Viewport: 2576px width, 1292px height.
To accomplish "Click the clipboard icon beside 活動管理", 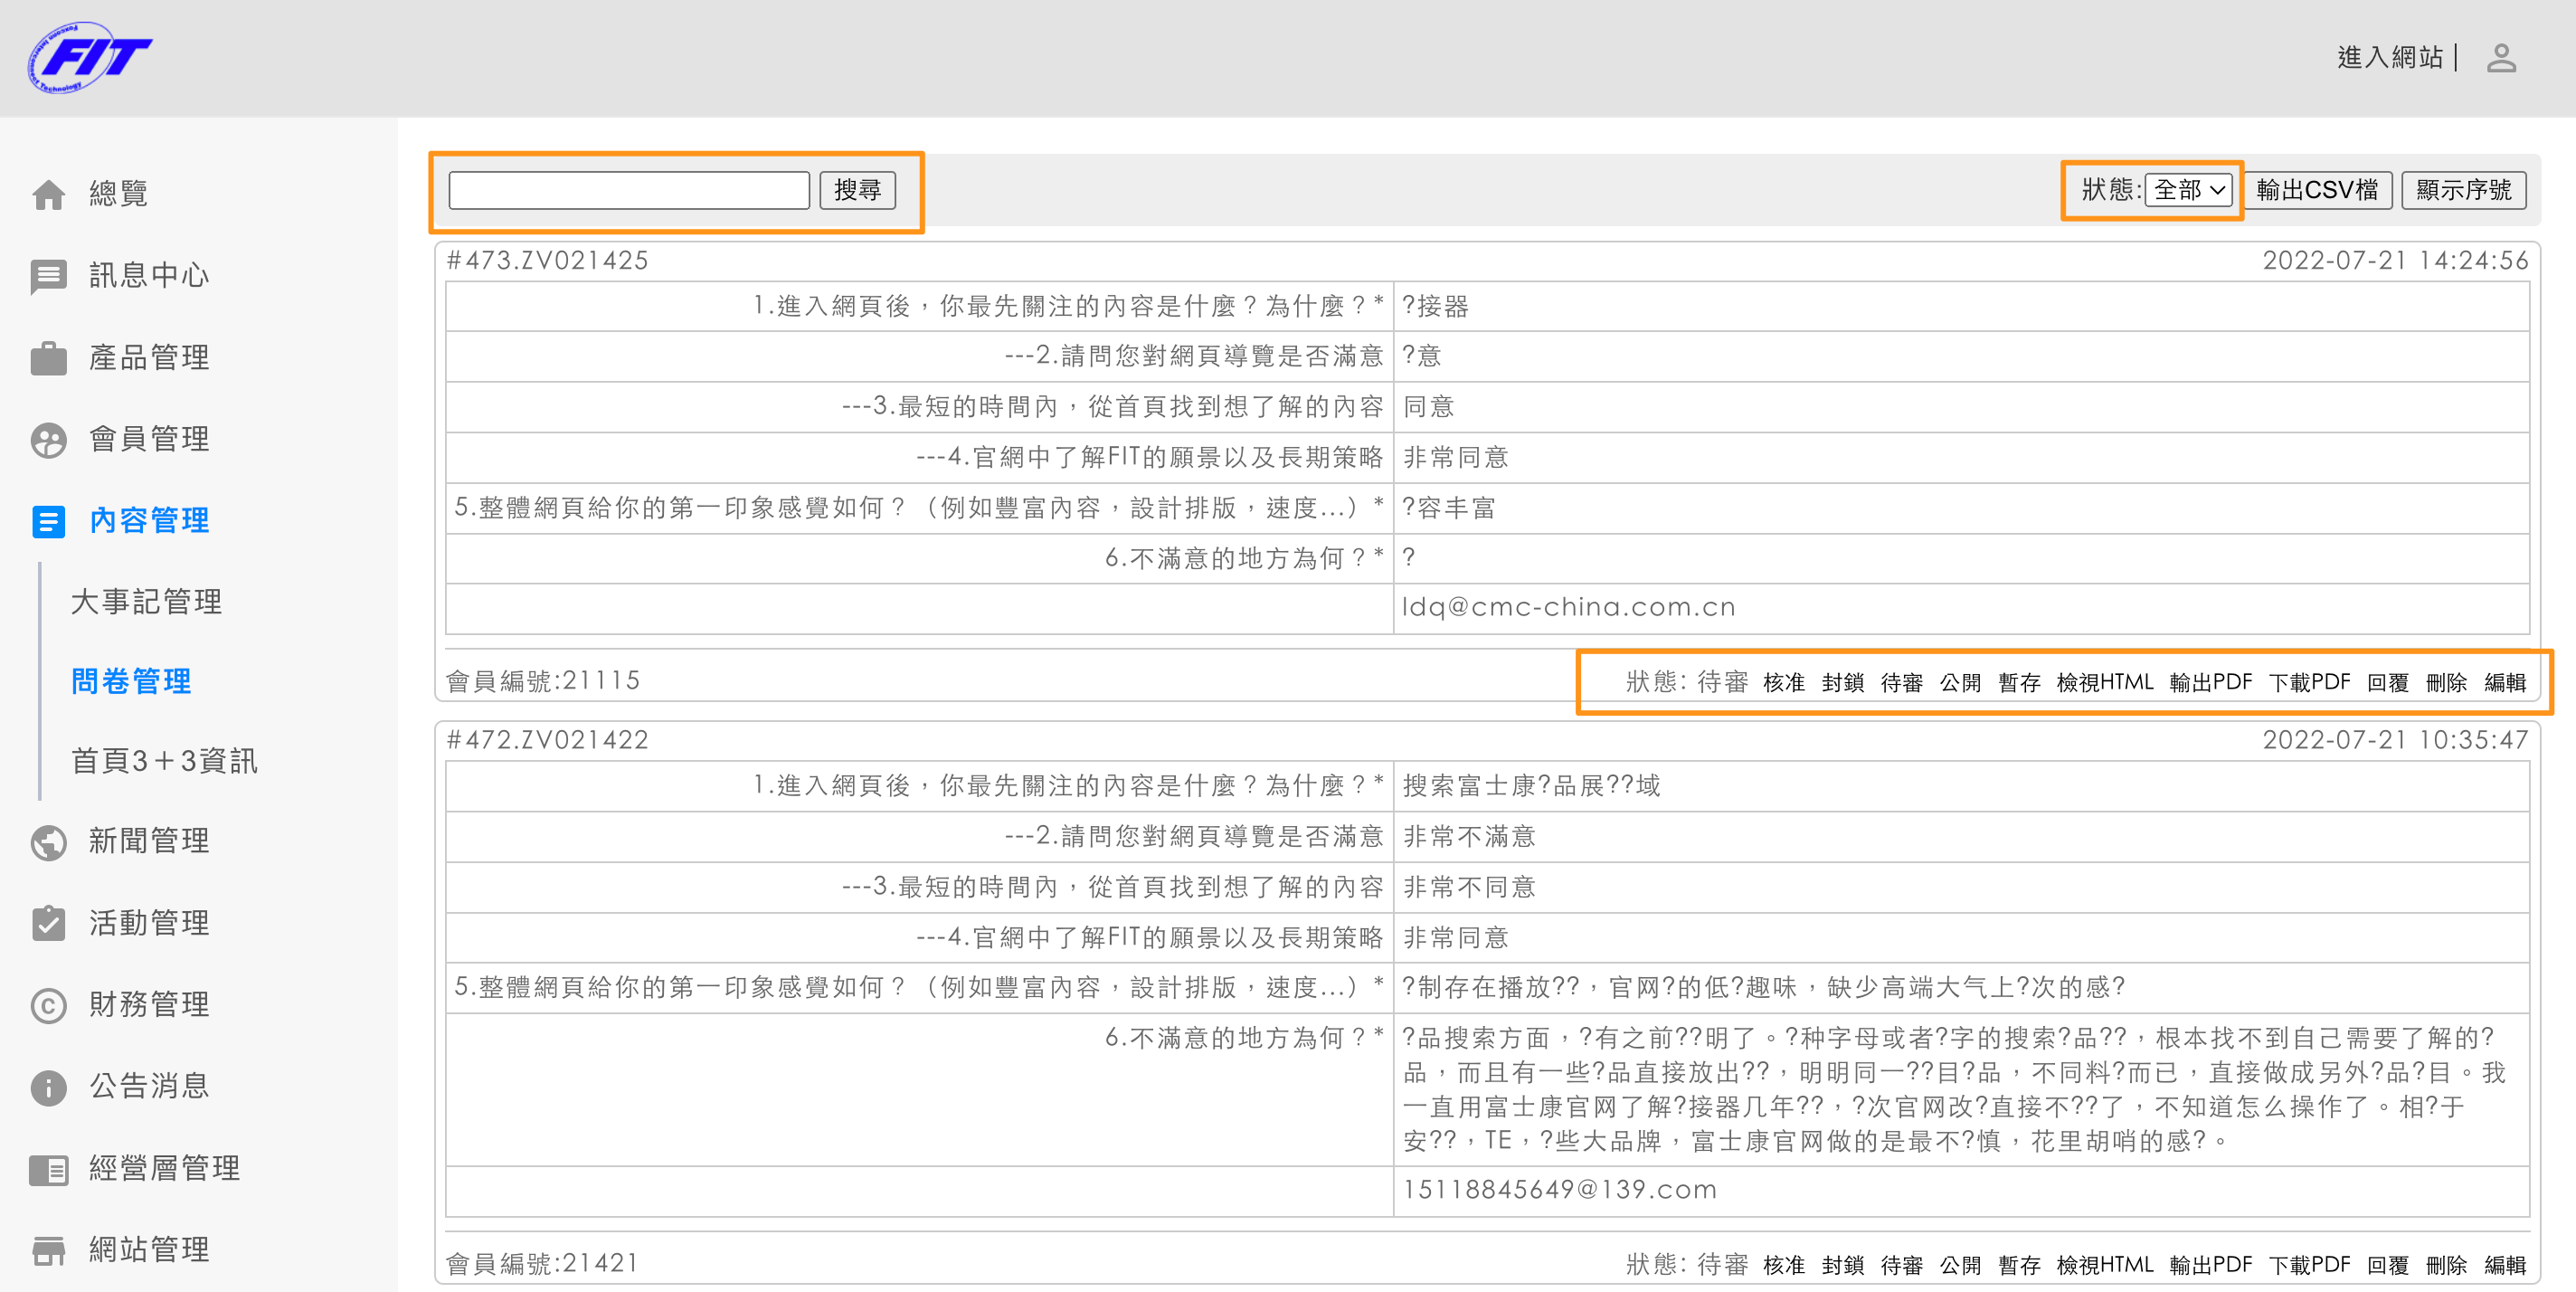I will point(48,923).
